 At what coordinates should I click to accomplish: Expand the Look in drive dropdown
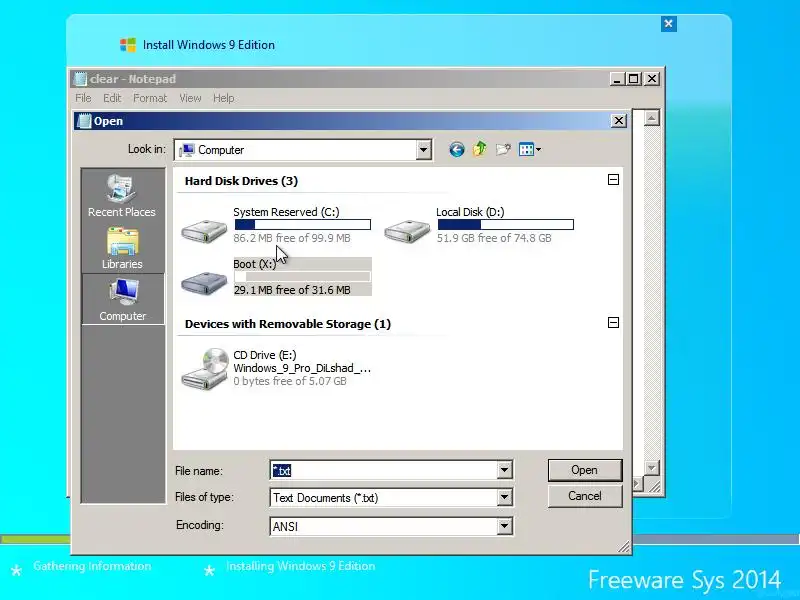tap(423, 150)
